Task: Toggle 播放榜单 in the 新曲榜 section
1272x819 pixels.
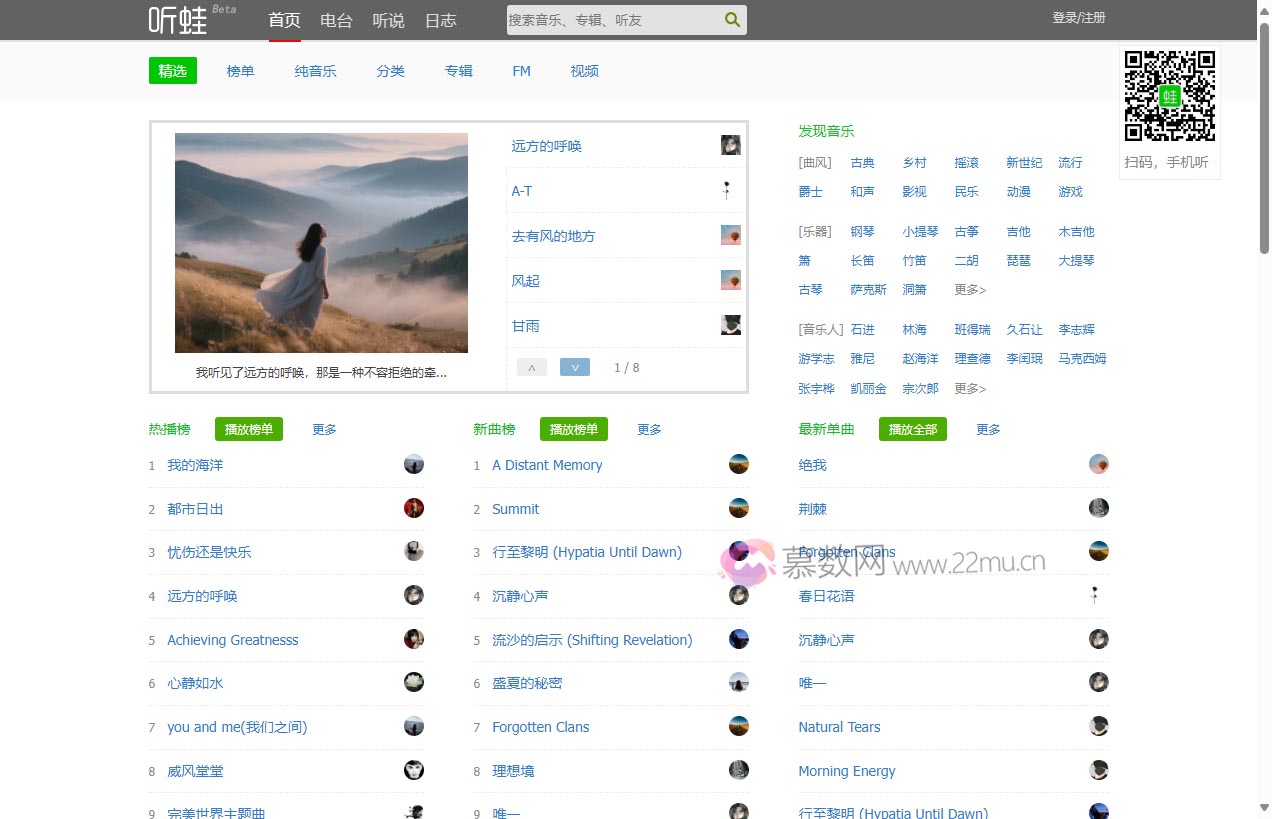Action: tap(573, 429)
